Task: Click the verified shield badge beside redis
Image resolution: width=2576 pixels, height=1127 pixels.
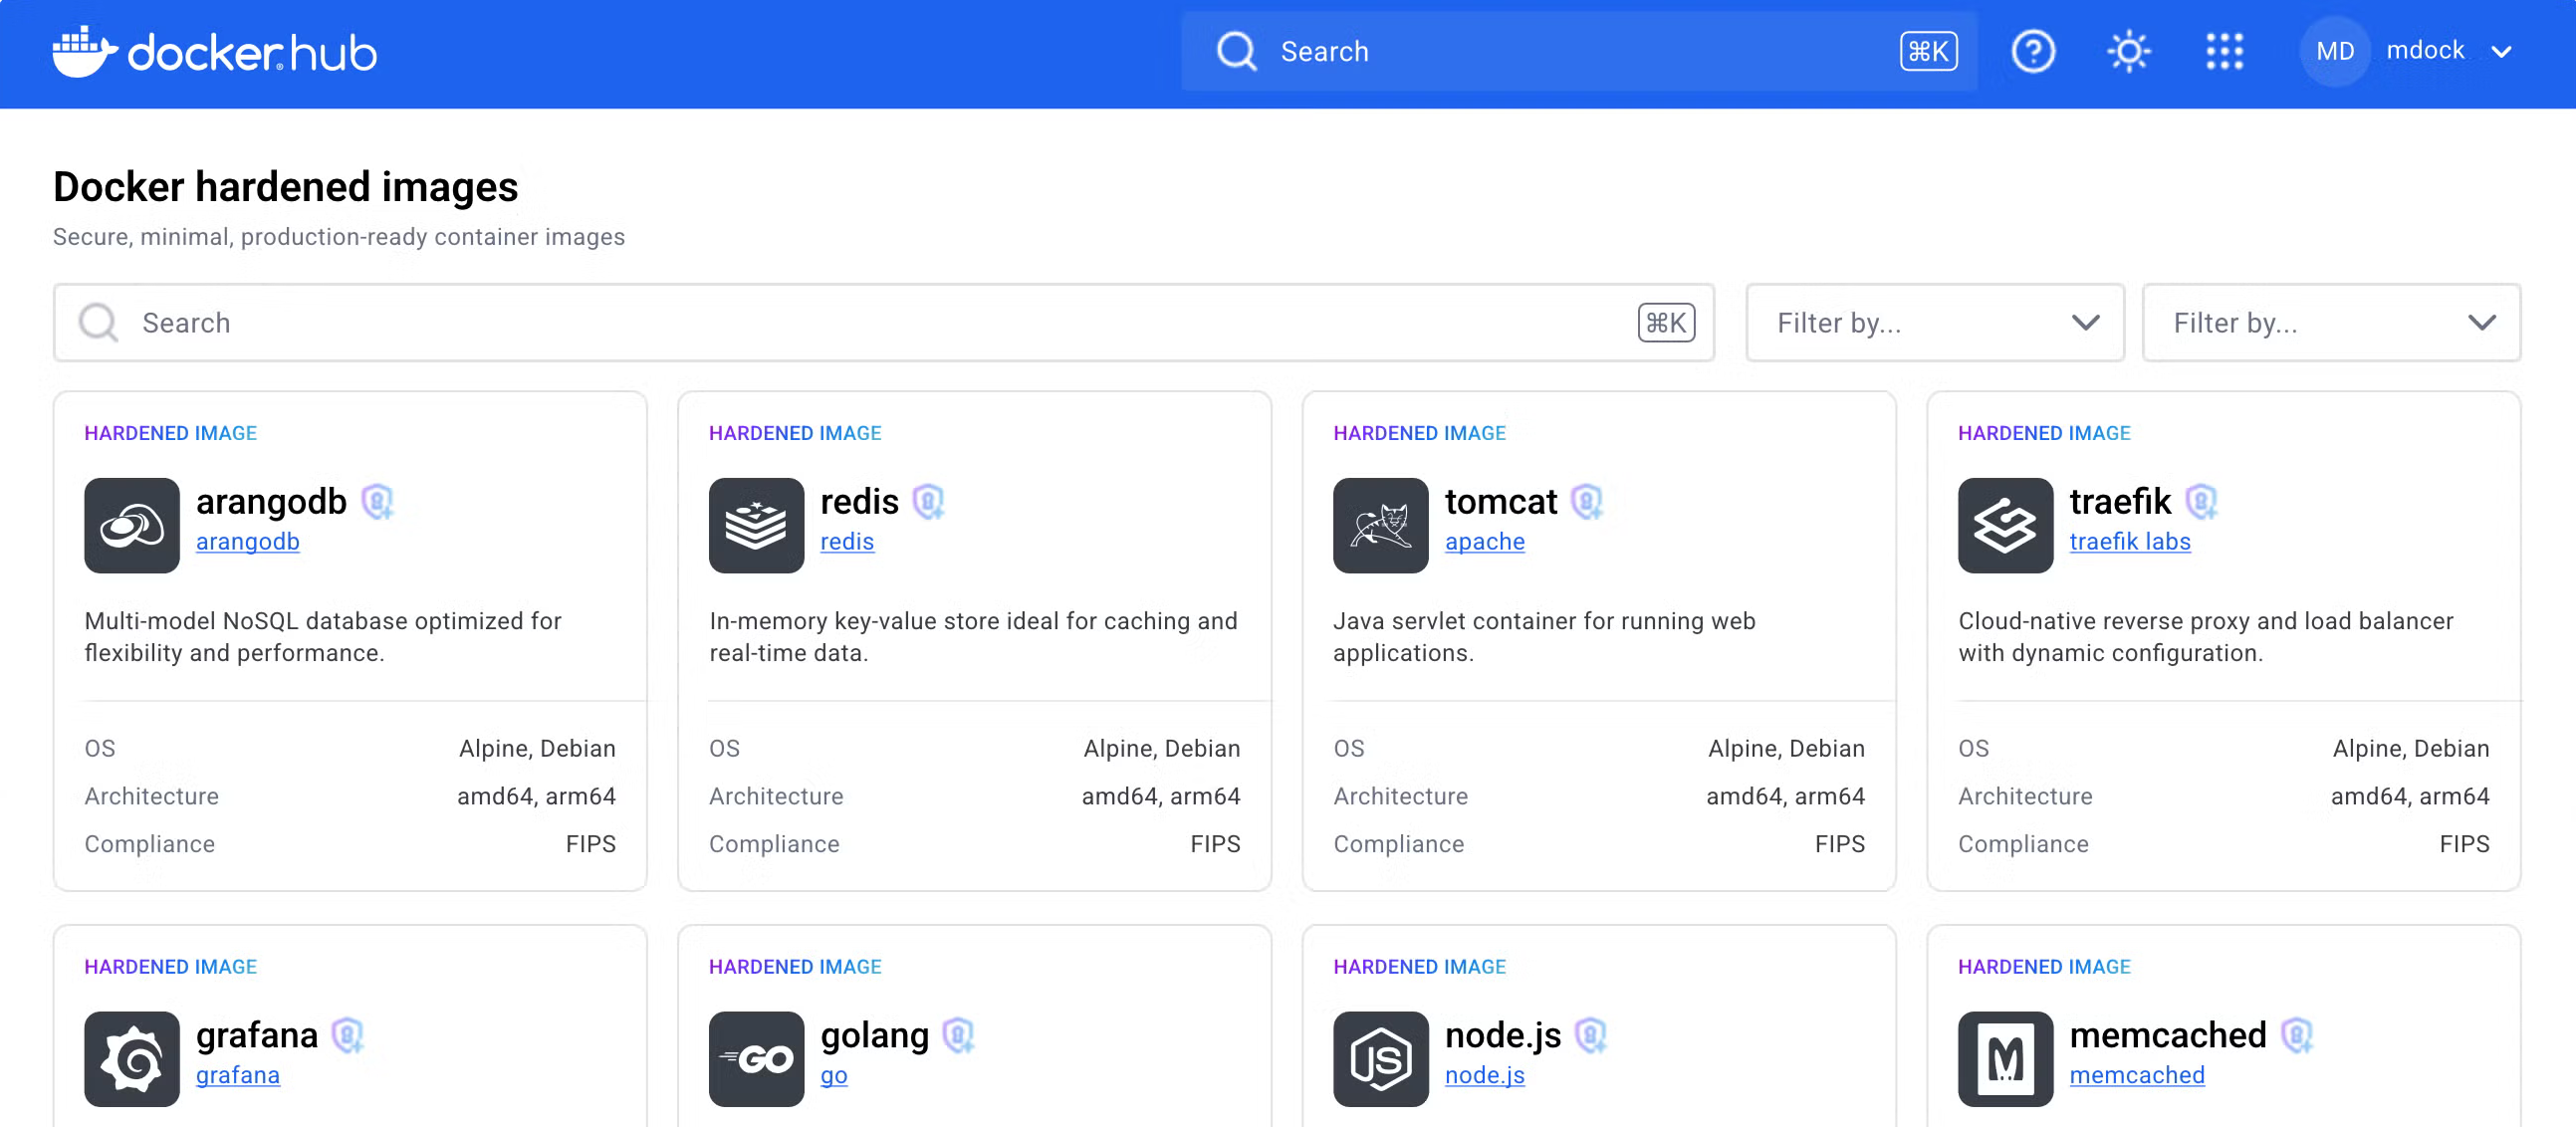Action: click(x=929, y=502)
